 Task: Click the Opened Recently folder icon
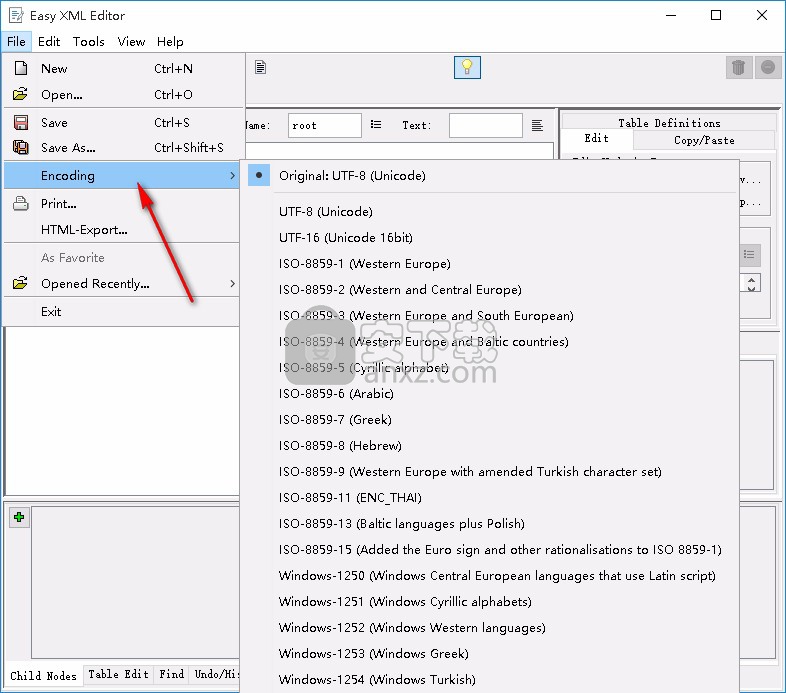click(20, 283)
